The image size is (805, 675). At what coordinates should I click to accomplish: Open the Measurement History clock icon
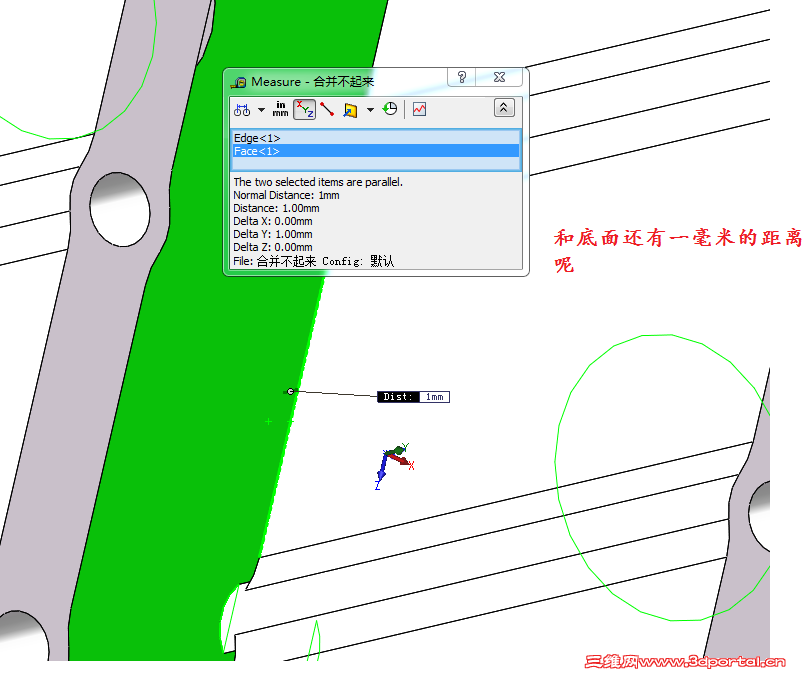coord(390,109)
